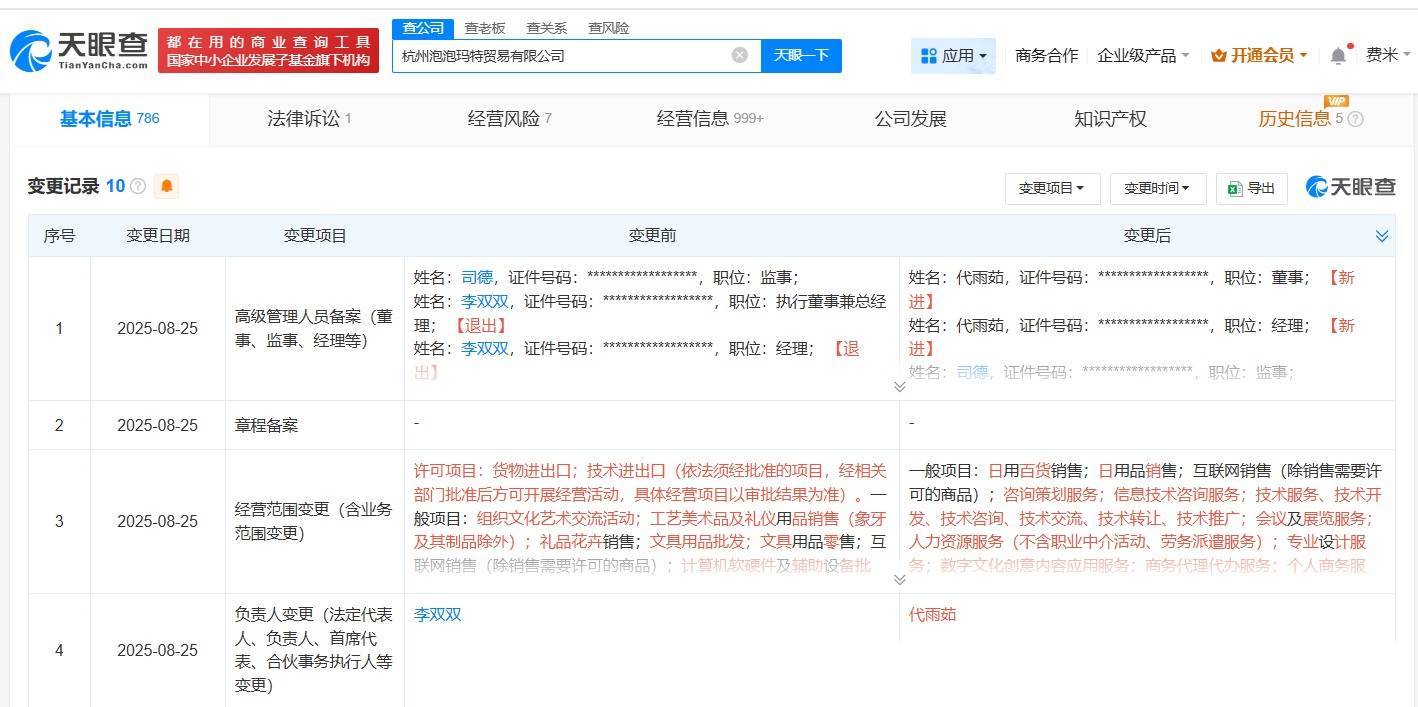Expand row 1 truncated personnel details
The width and height of the screenshot is (1418, 707).
coord(899,387)
